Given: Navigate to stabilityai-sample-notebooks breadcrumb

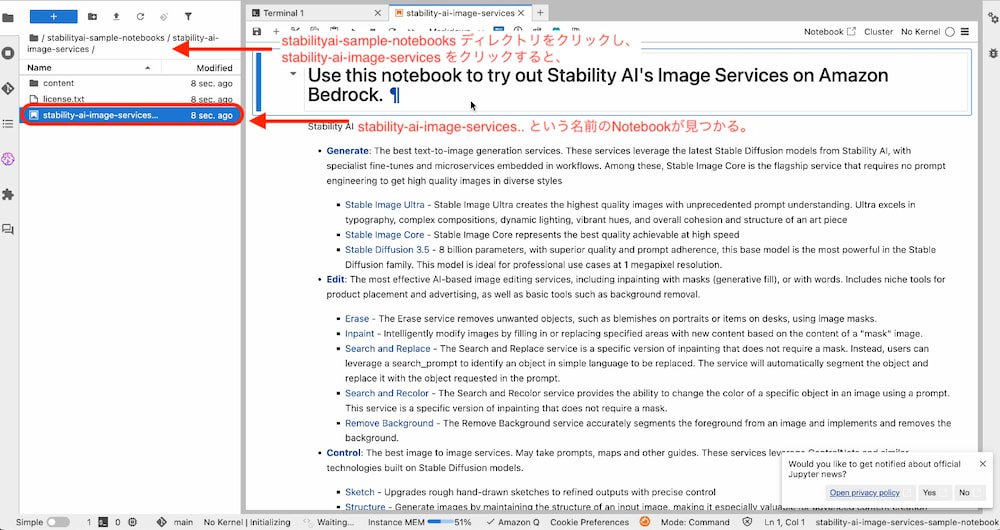Looking at the screenshot, I should [106, 38].
